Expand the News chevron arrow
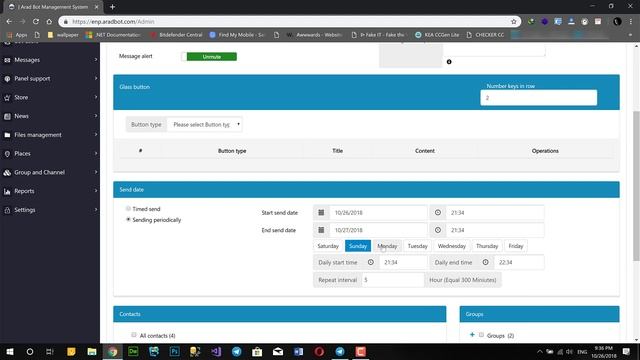Image resolution: width=640 pixels, height=360 pixels. [x=96, y=116]
